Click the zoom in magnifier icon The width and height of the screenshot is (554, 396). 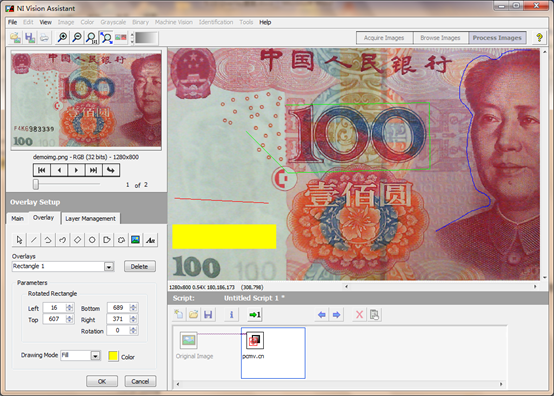tap(62, 37)
